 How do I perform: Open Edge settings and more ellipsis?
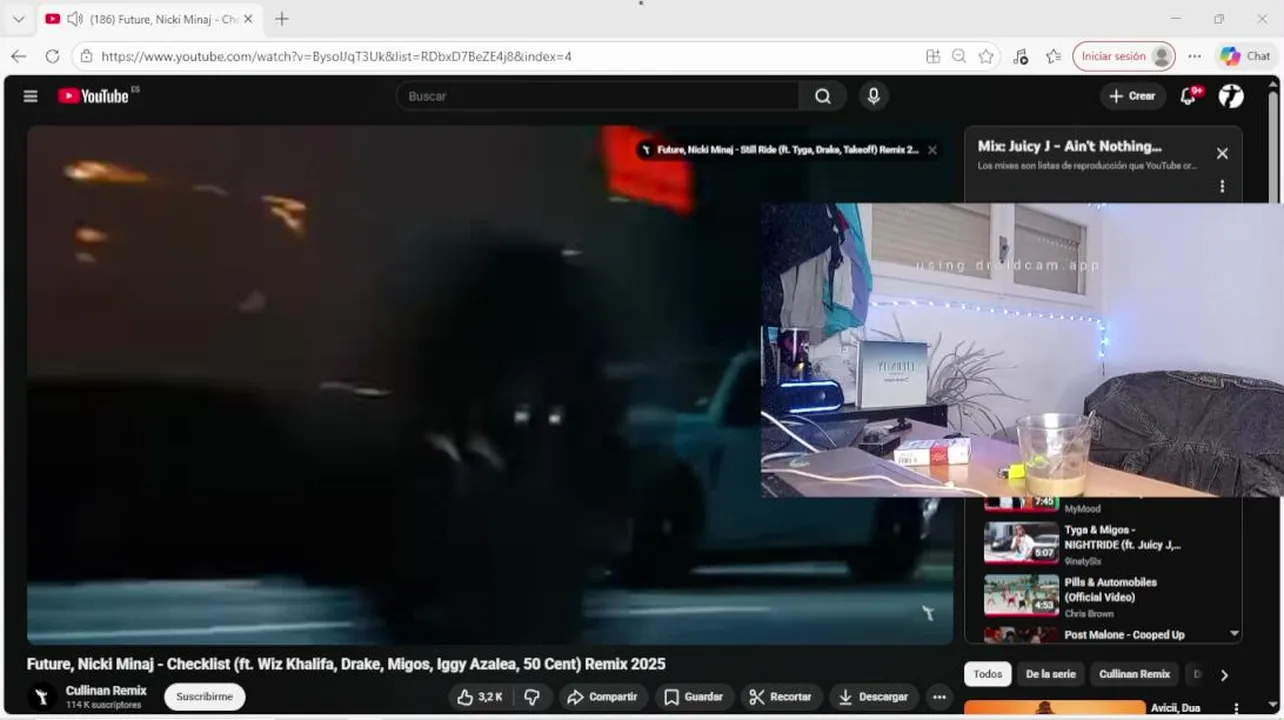[1195, 56]
